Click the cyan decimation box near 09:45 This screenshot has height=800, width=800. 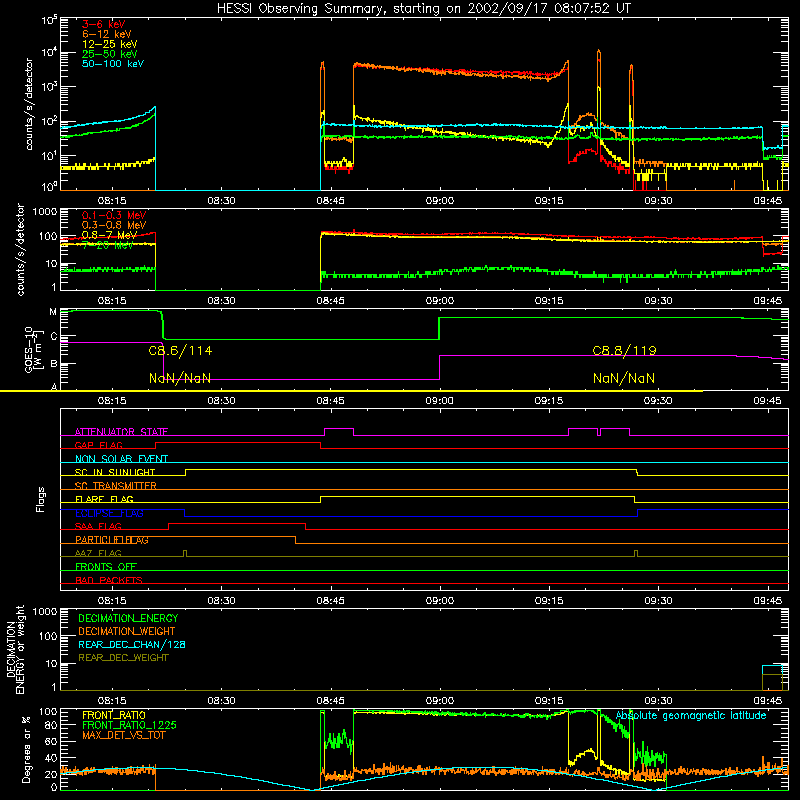point(772,678)
